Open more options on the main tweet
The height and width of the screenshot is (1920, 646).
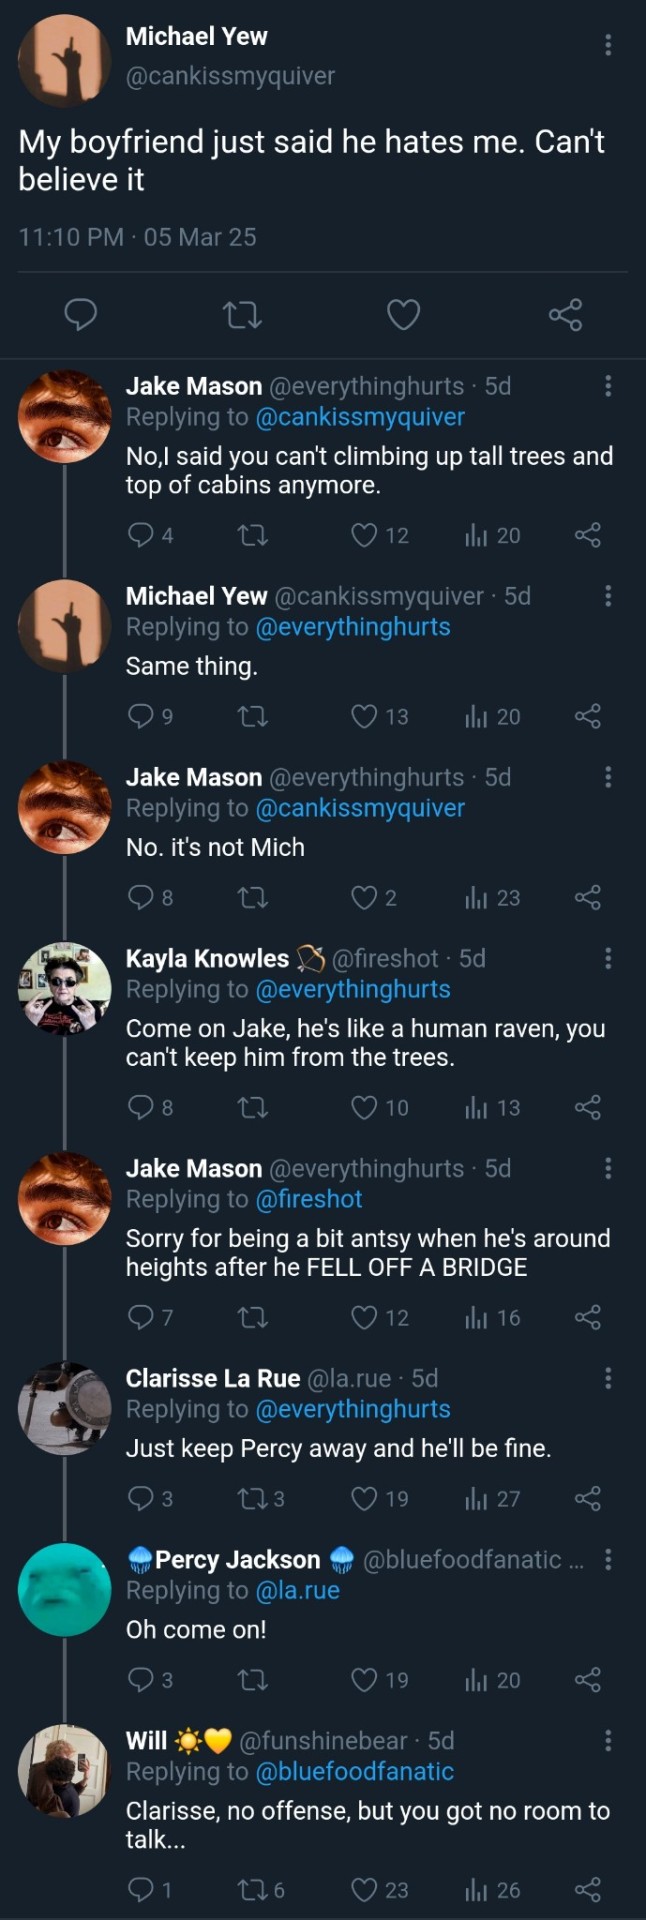608,45
